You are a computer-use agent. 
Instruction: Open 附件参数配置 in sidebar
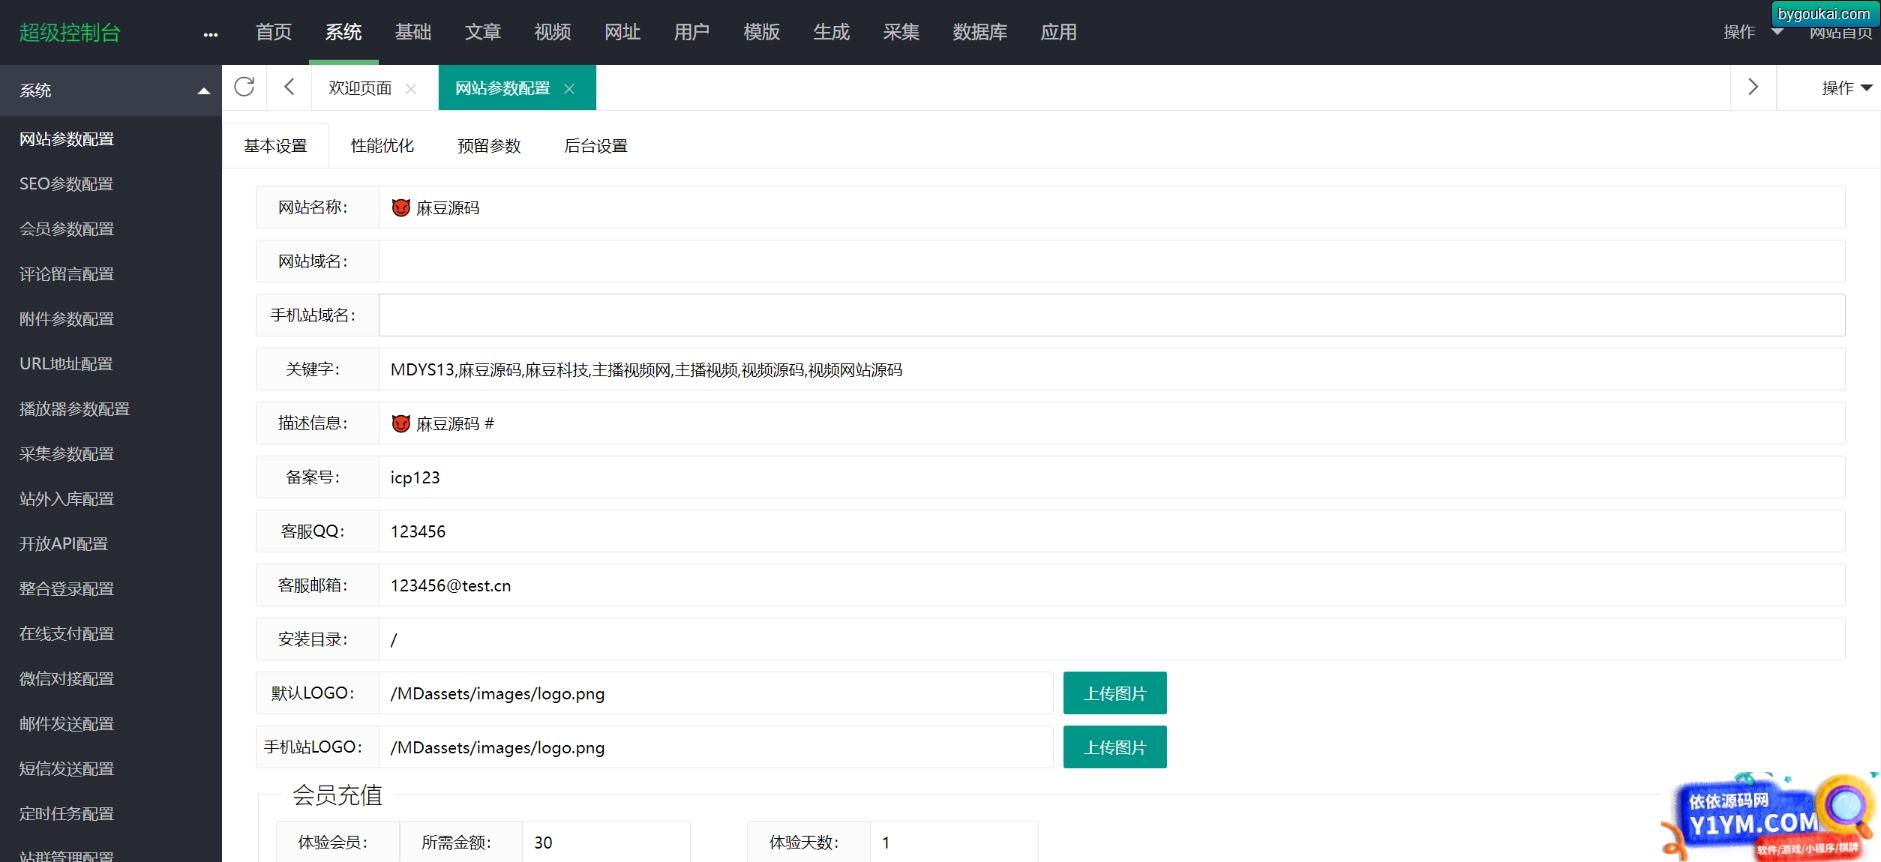[67, 319]
